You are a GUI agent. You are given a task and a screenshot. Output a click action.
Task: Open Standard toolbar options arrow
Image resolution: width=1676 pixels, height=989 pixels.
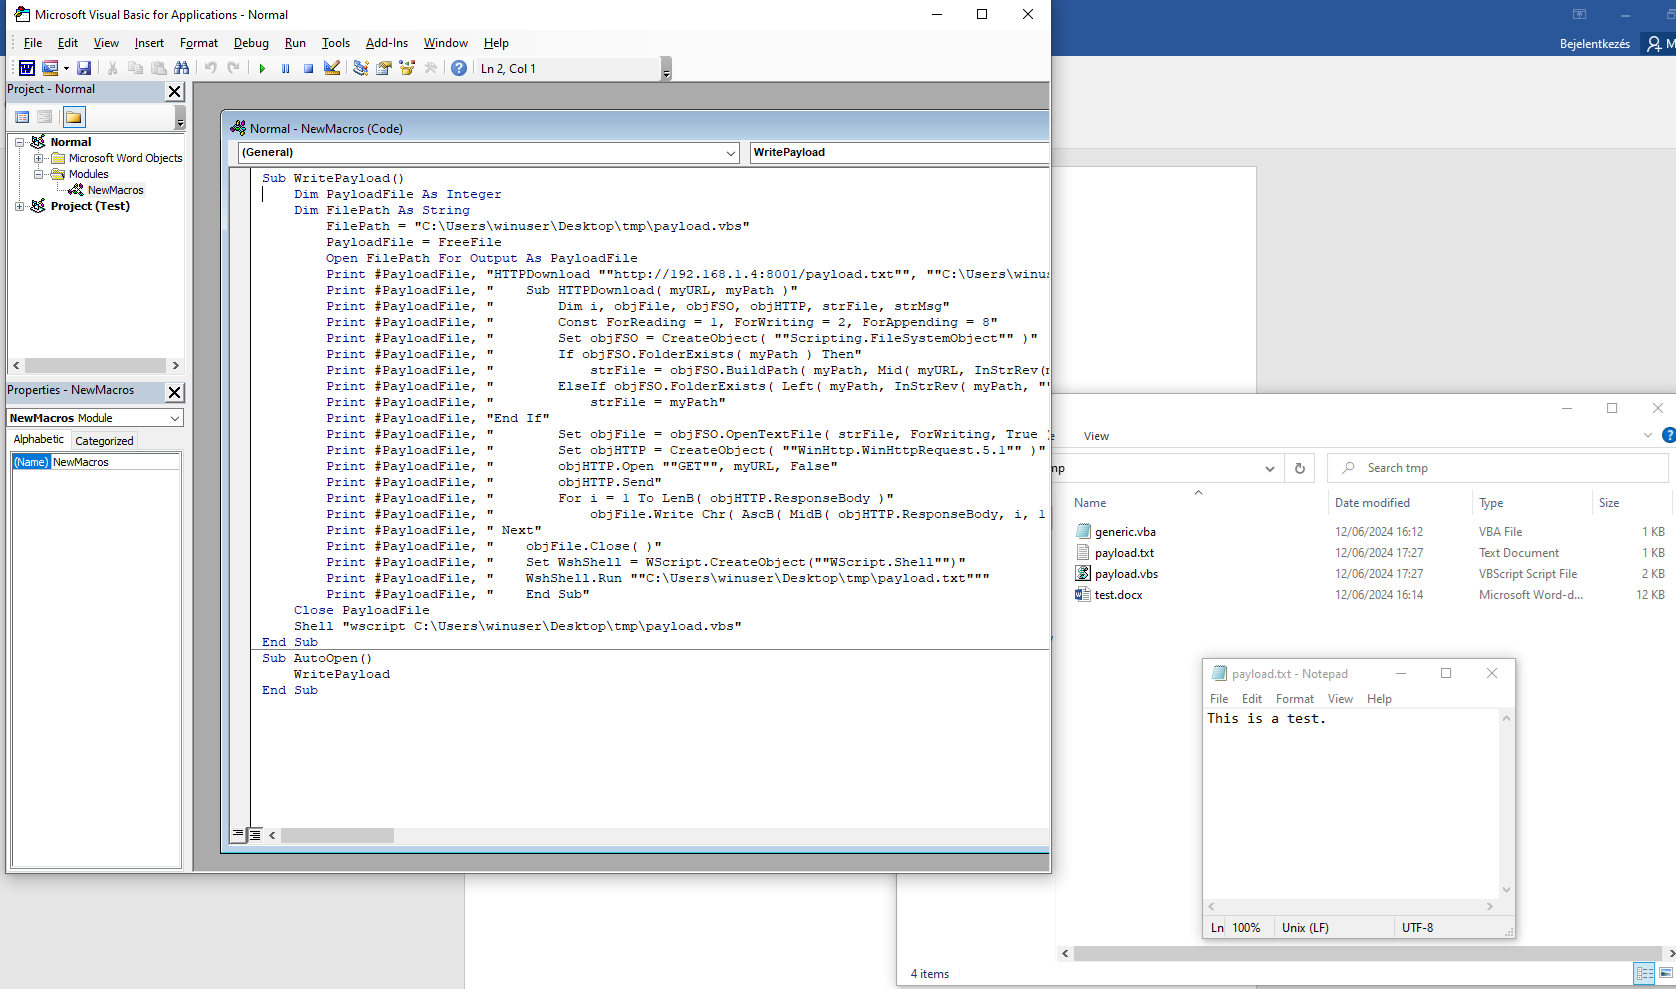tap(666, 69)
